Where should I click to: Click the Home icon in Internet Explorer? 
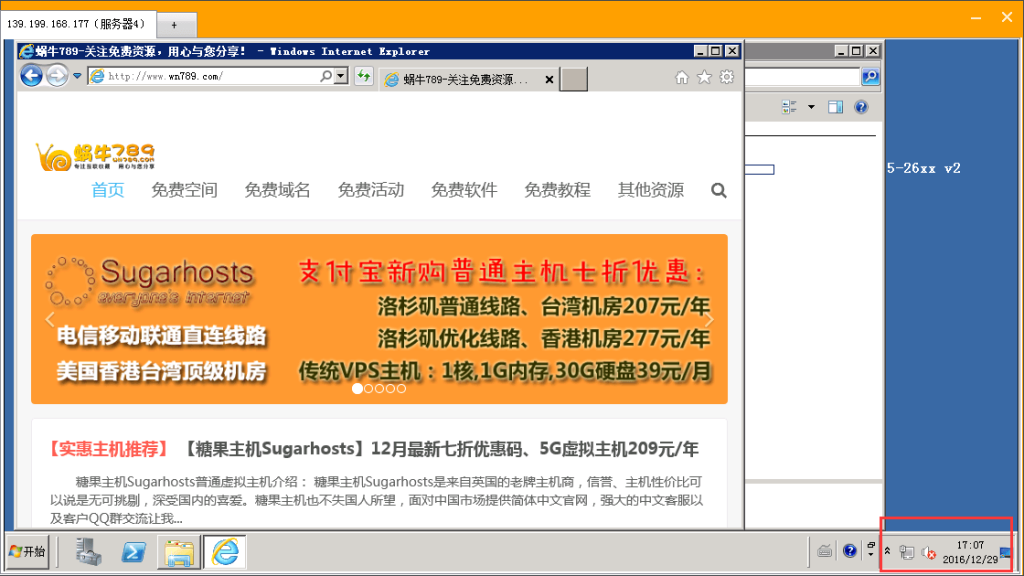click(682, 76)
